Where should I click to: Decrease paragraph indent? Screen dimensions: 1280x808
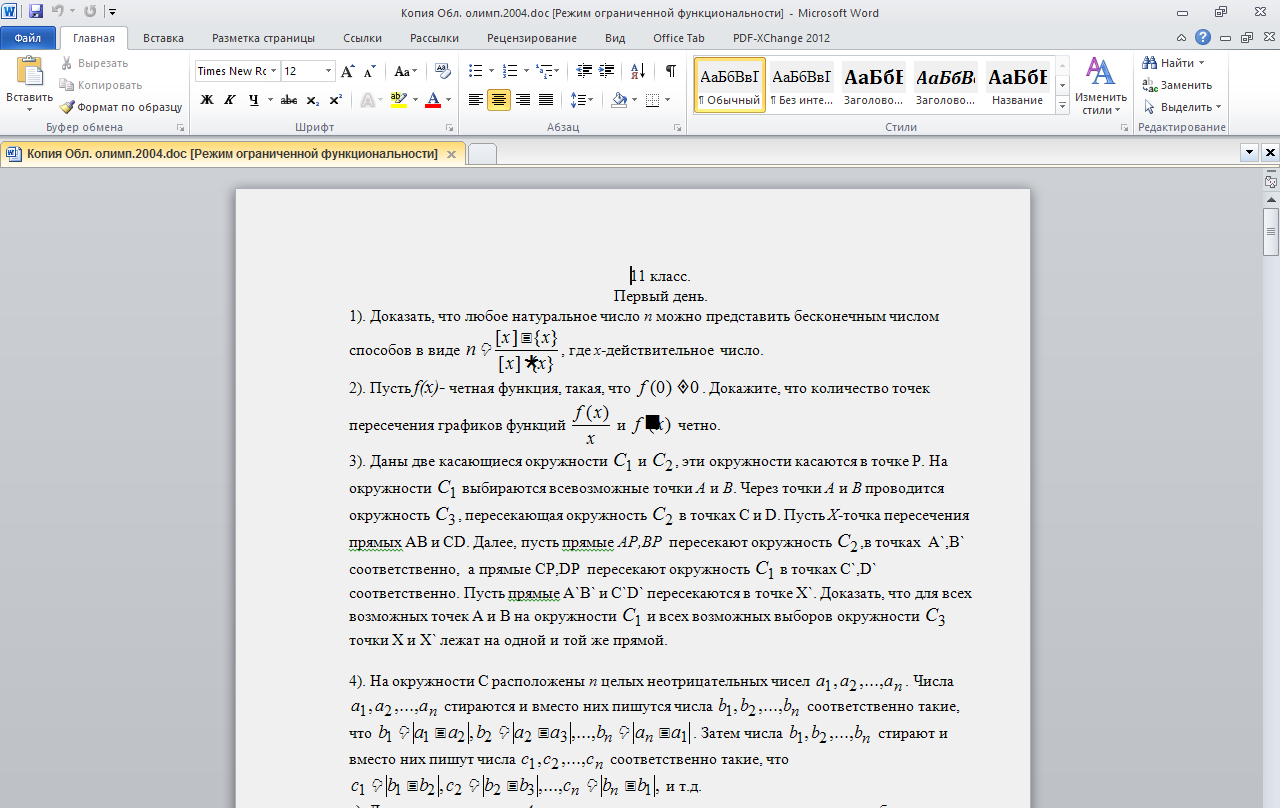(585, 71)
